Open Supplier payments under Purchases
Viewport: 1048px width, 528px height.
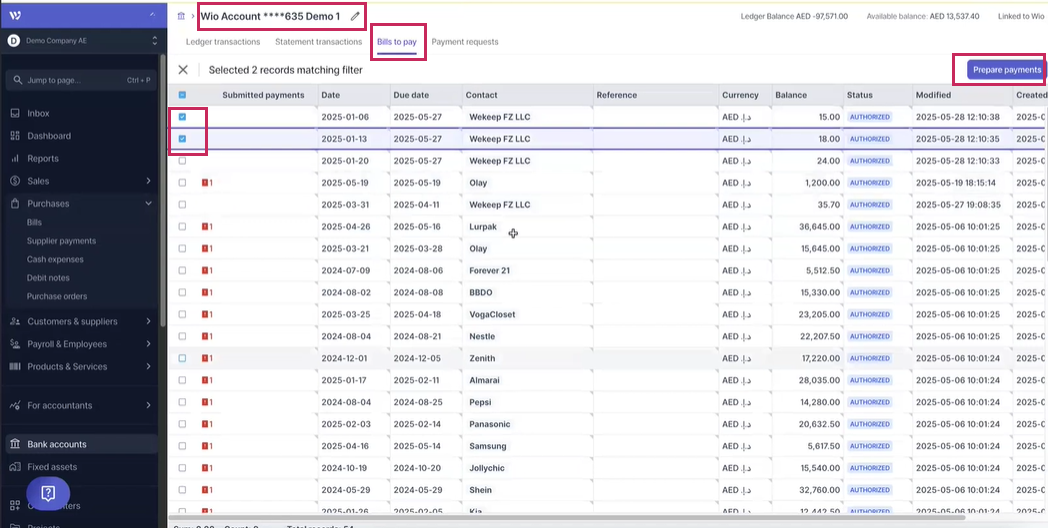click(61, 241)
